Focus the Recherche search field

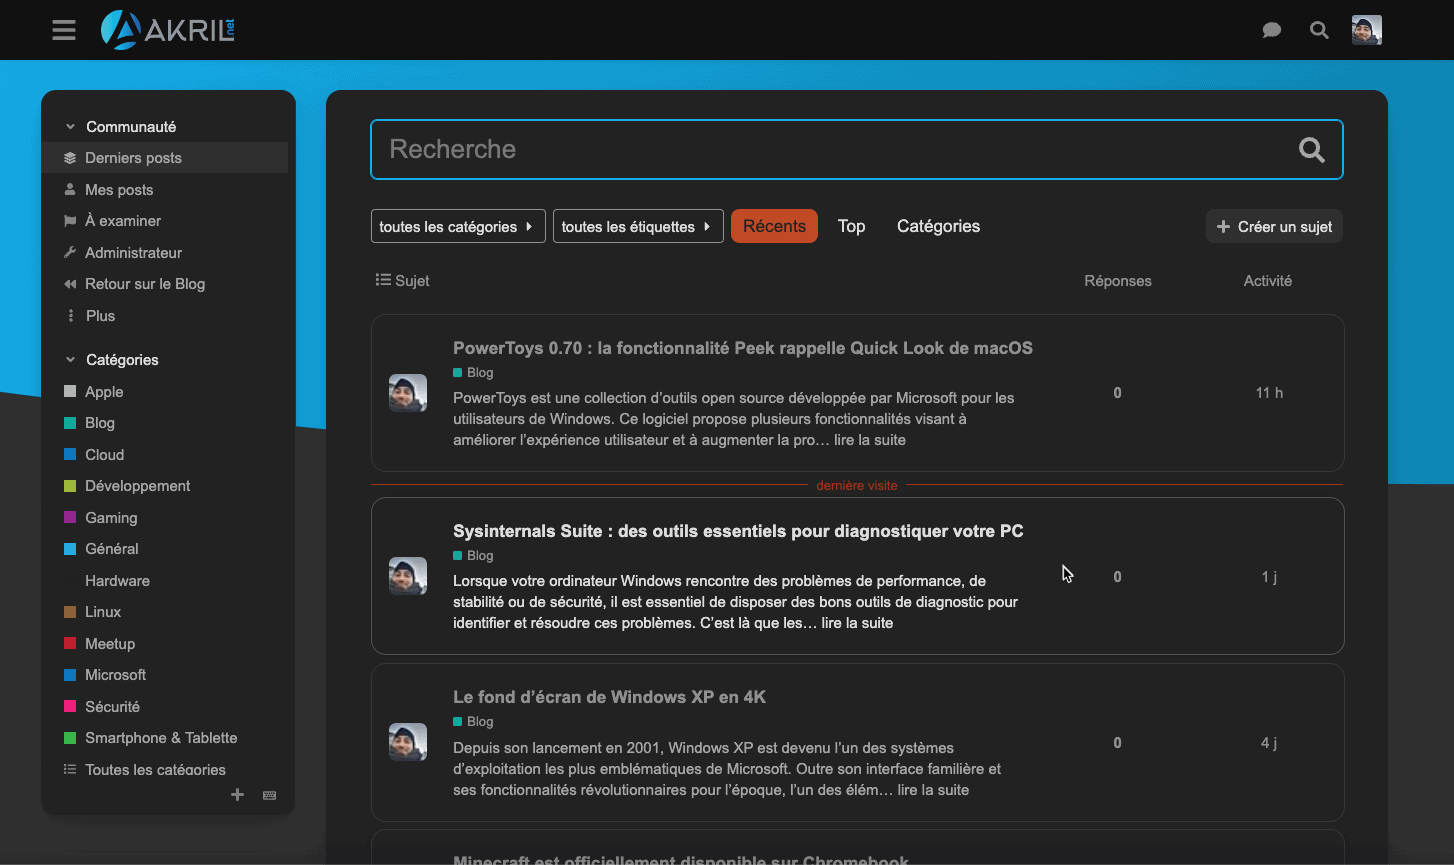(x=856, y=150)
